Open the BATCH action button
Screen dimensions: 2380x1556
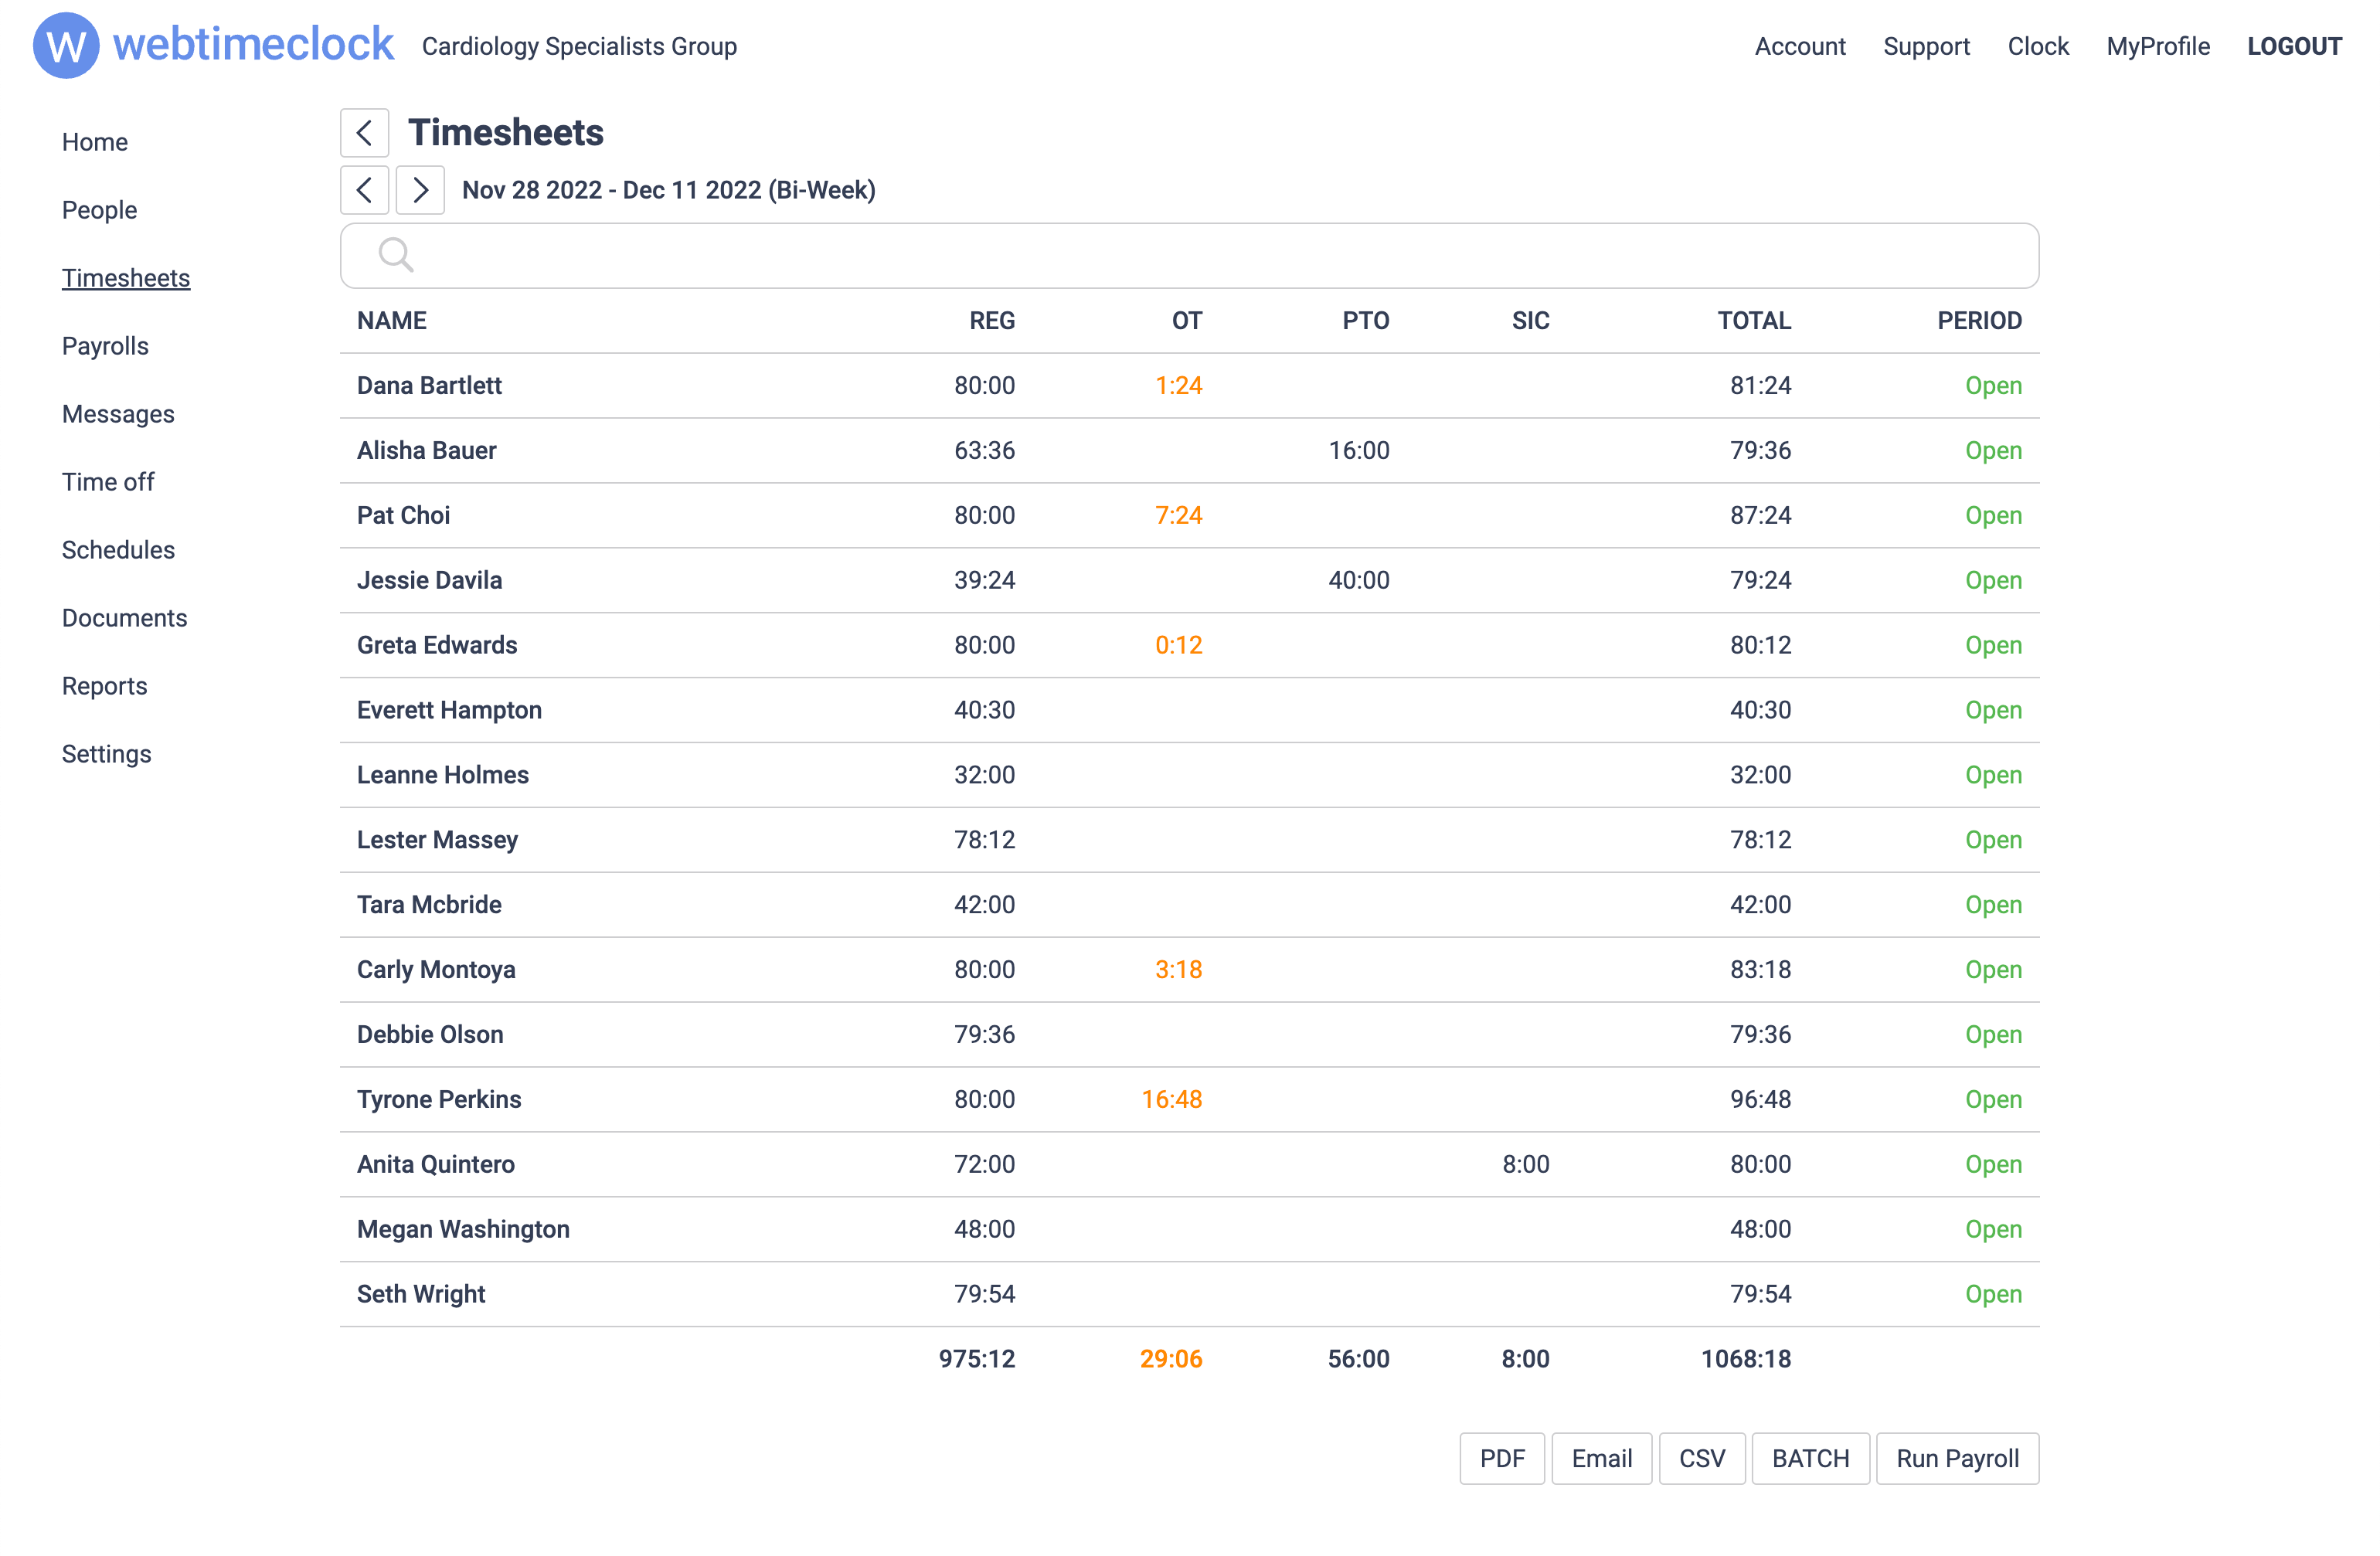1810,1458
